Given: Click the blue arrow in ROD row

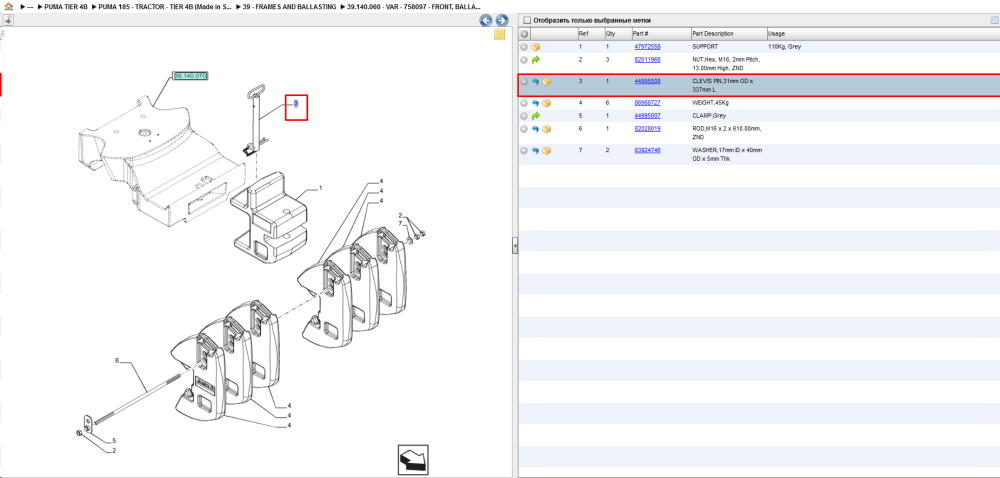Looking at the screenshot, I should click(x=536, y=129).
